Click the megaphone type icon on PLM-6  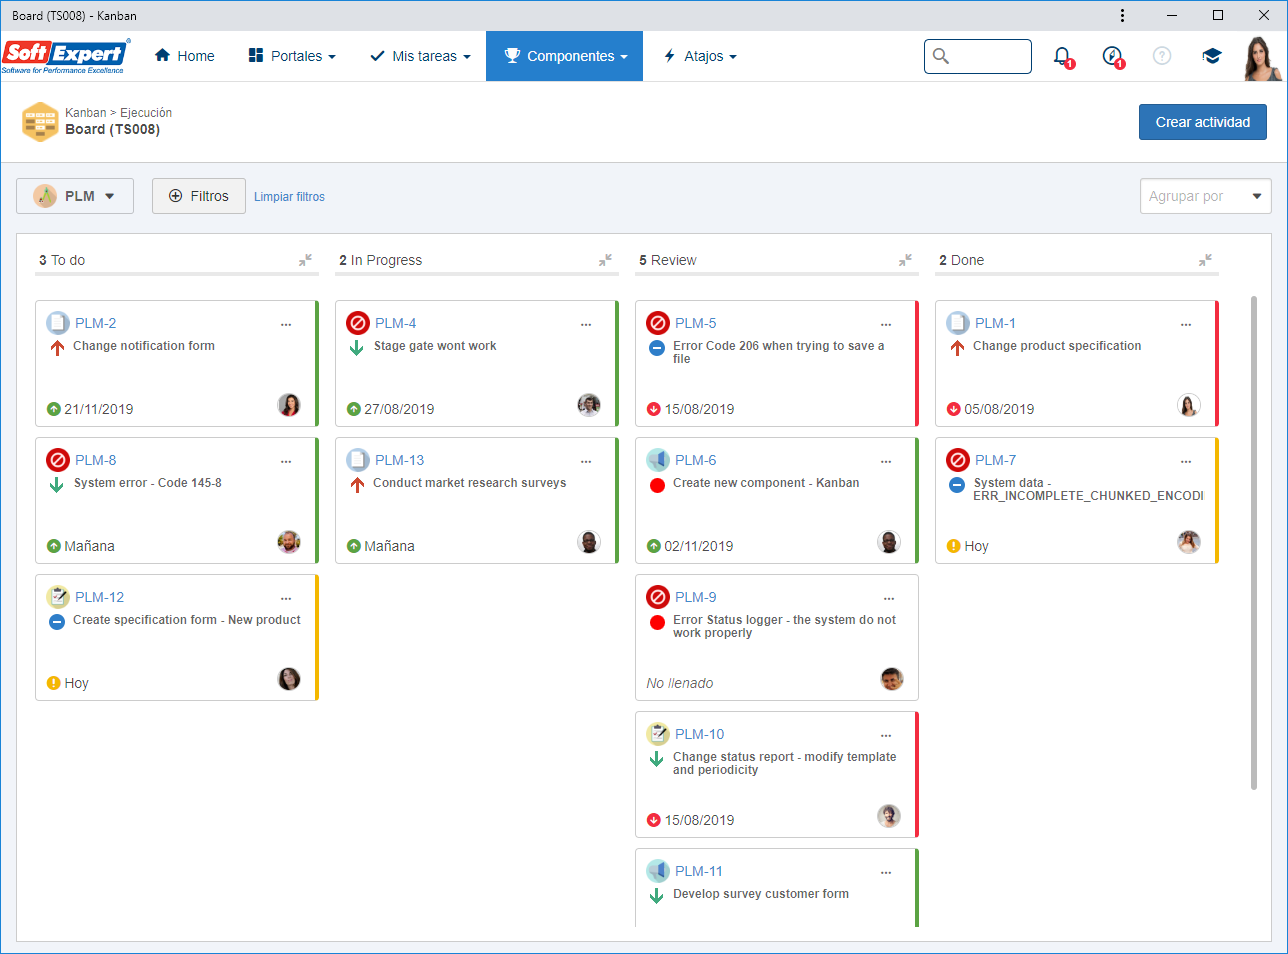658,460
